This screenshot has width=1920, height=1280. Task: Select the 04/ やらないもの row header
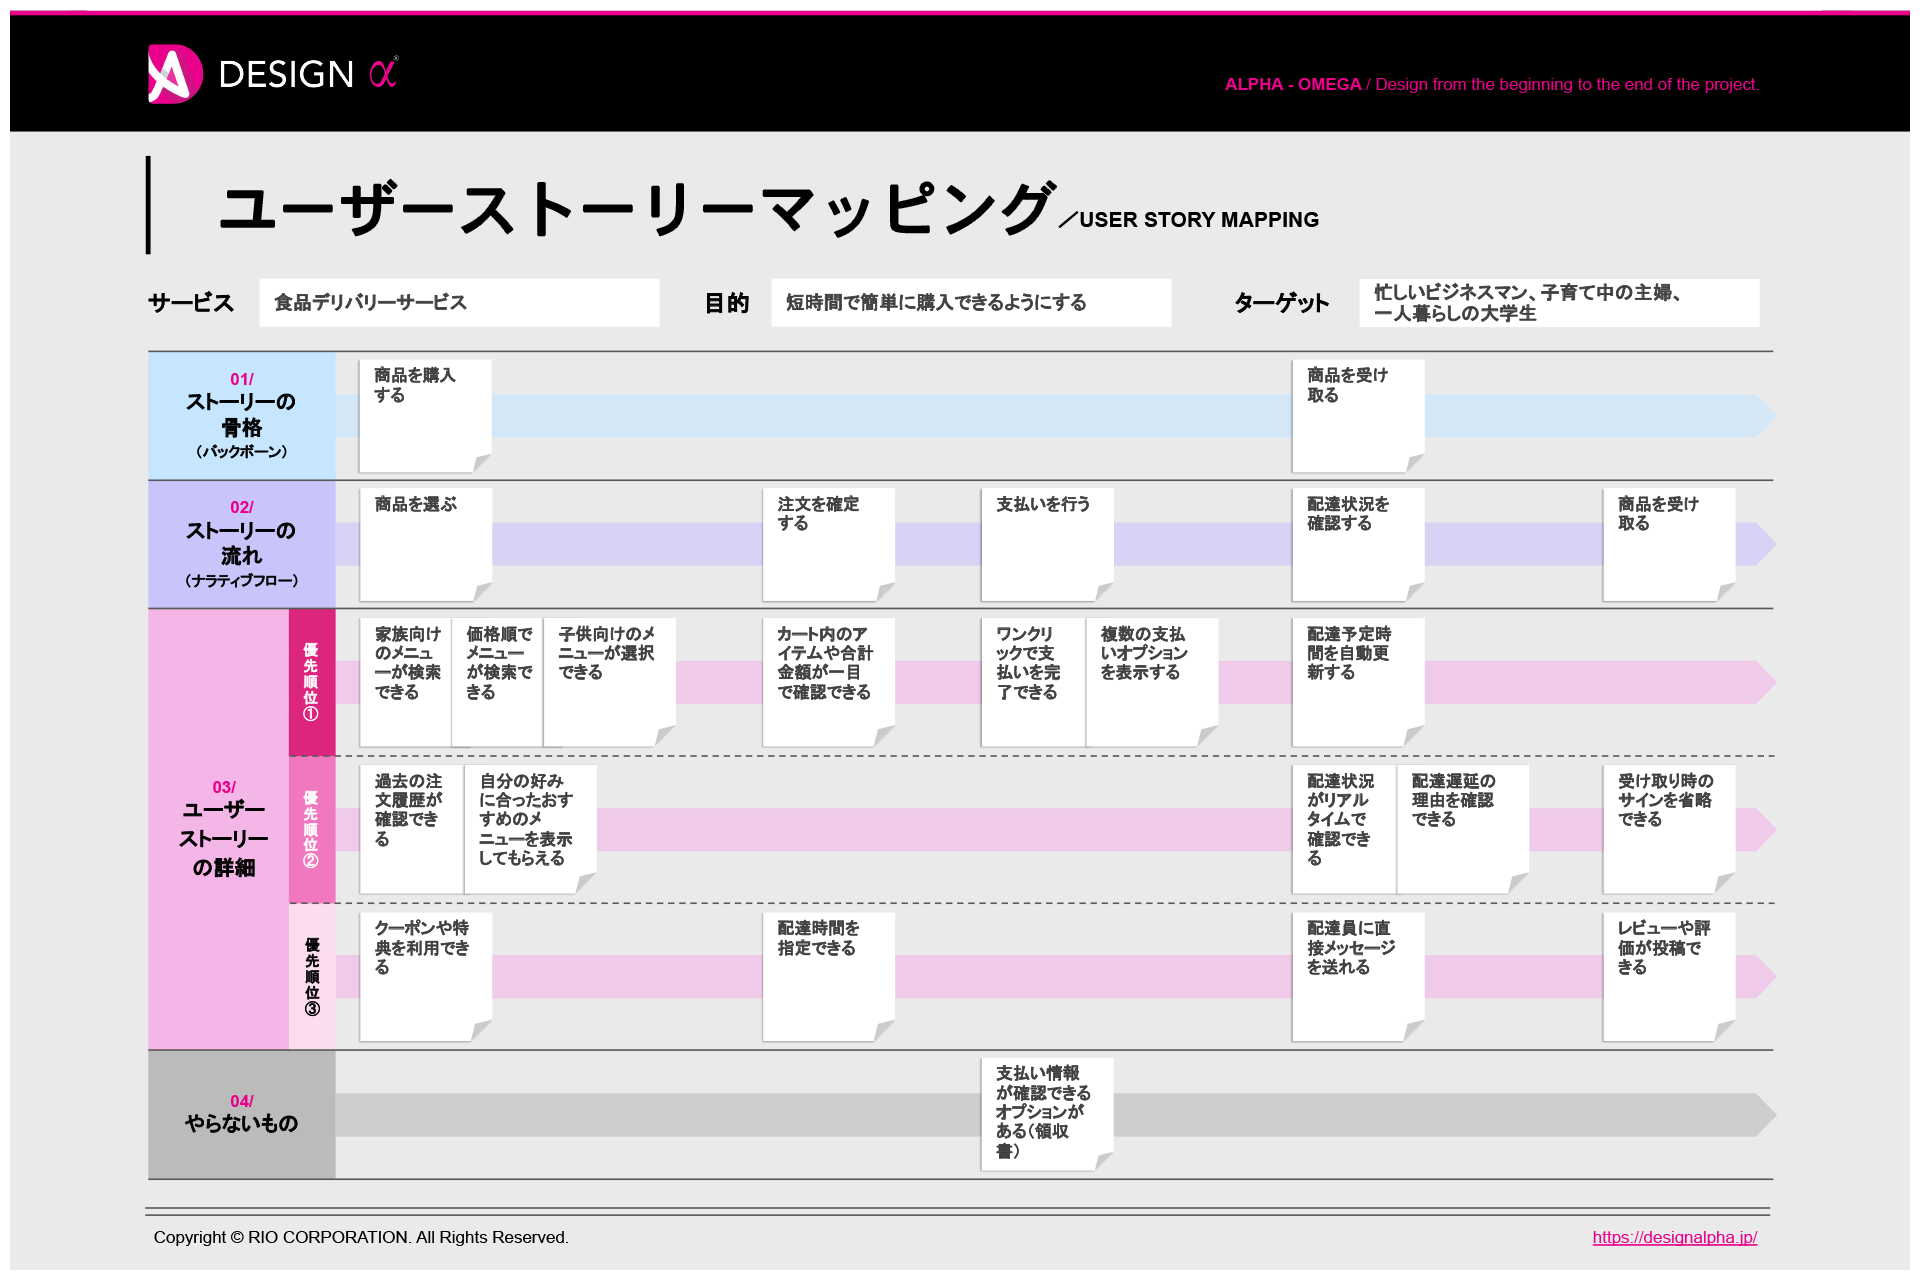coord(241,1114)
